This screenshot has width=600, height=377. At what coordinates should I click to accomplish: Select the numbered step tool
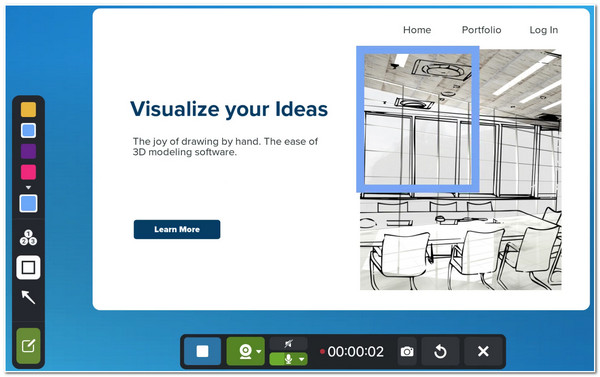point(28,238)
